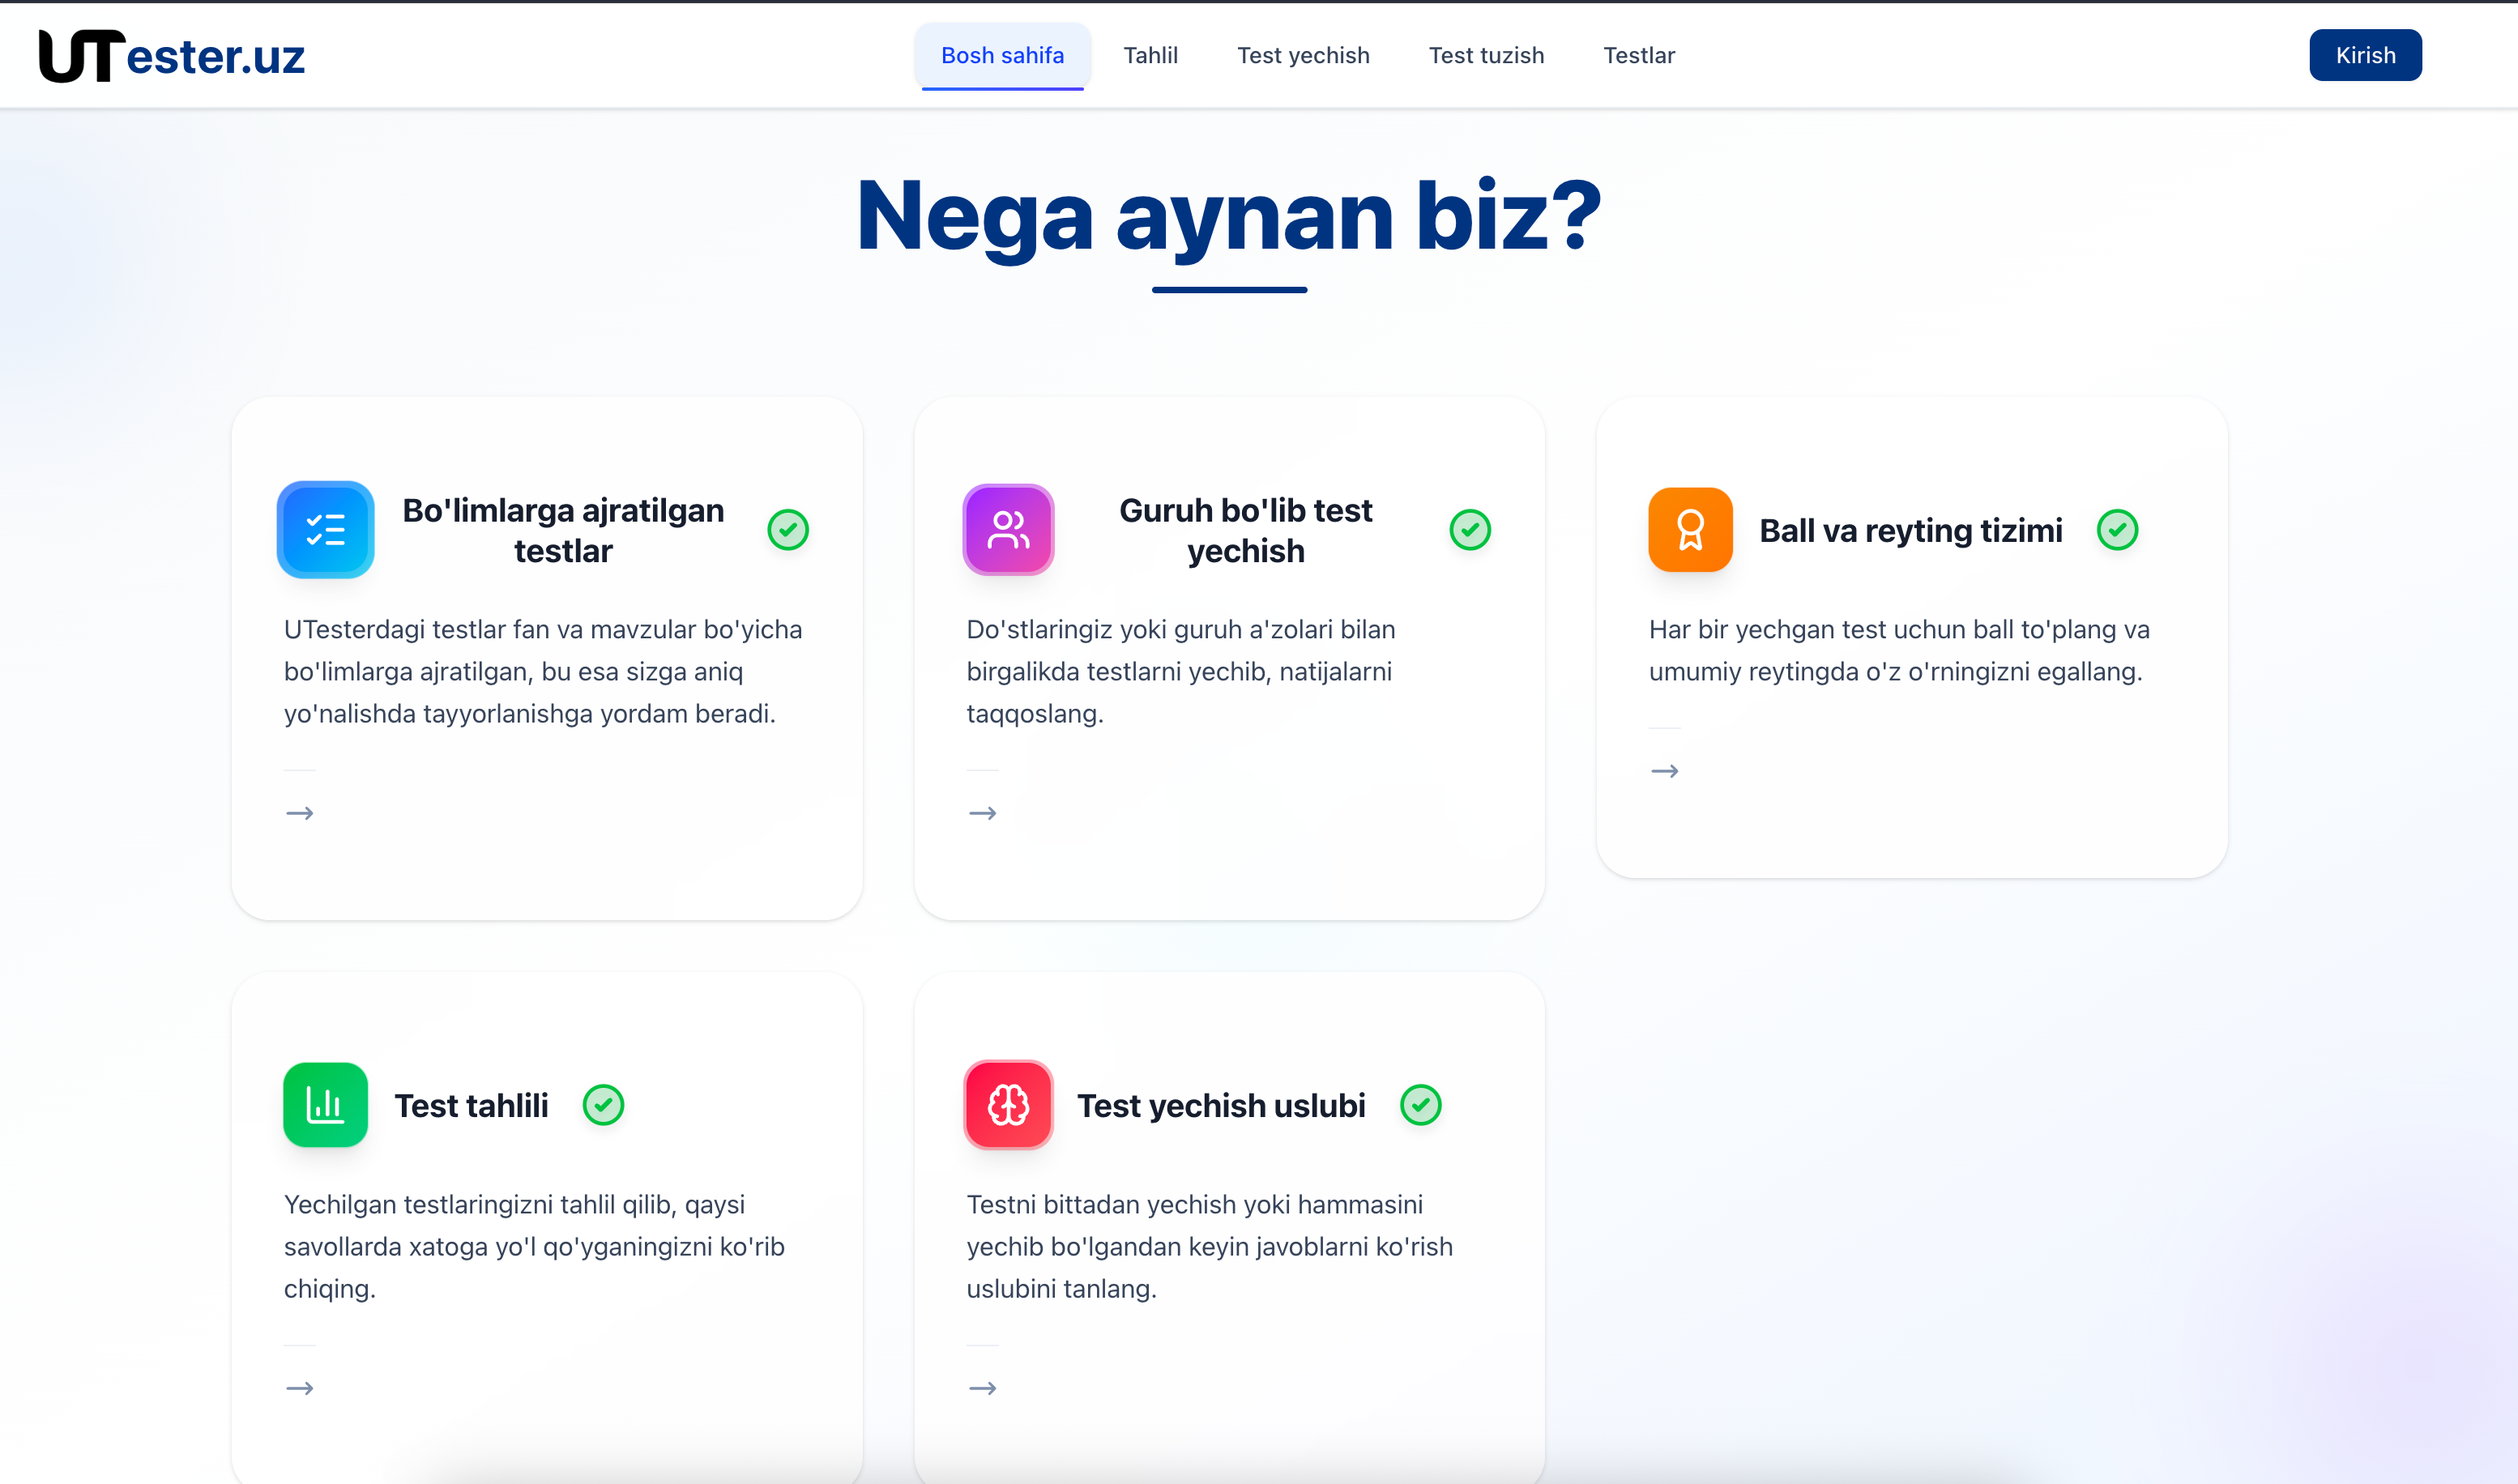
Task: Follow arrow in Ball va reyting tizimi card
Action: pyautogui.click(x=1665, y=771)
